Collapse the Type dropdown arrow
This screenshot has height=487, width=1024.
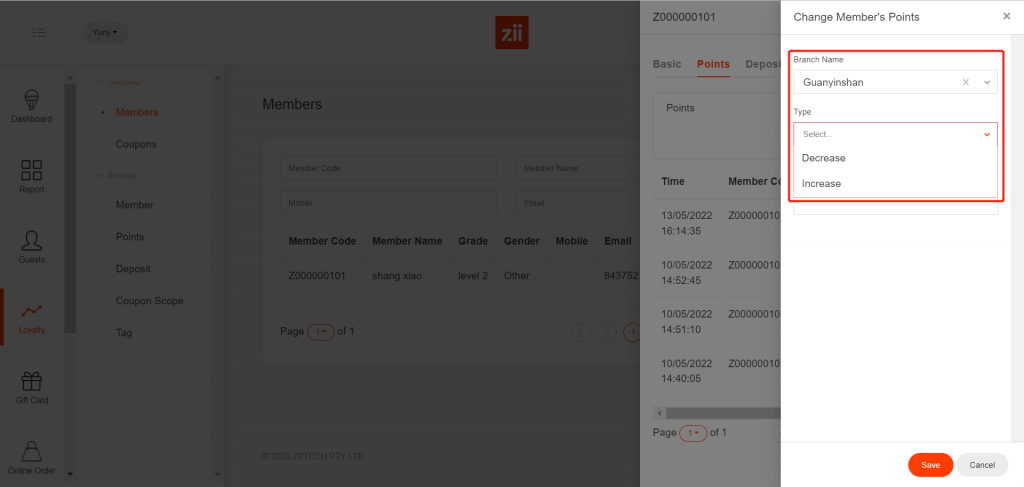coord(987,134)
